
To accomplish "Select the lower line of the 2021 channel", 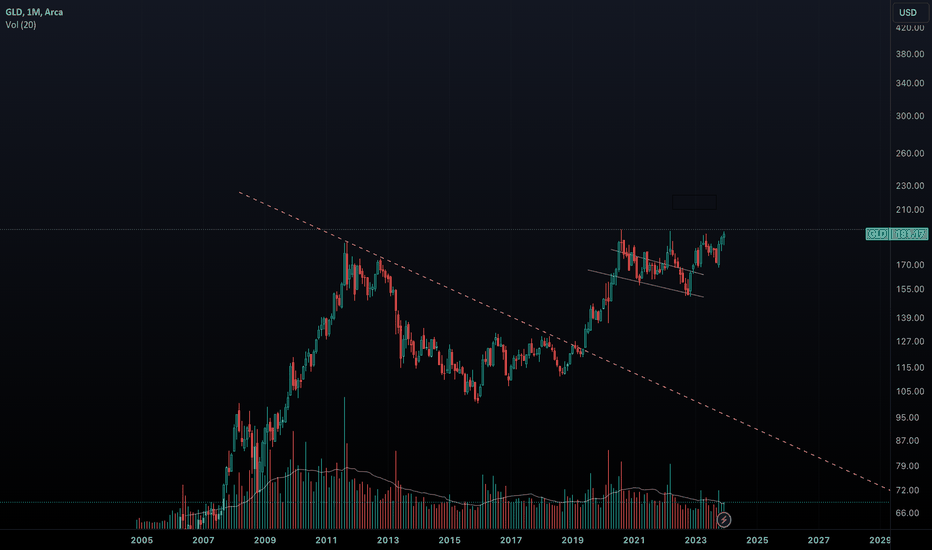I will [645, 284].
